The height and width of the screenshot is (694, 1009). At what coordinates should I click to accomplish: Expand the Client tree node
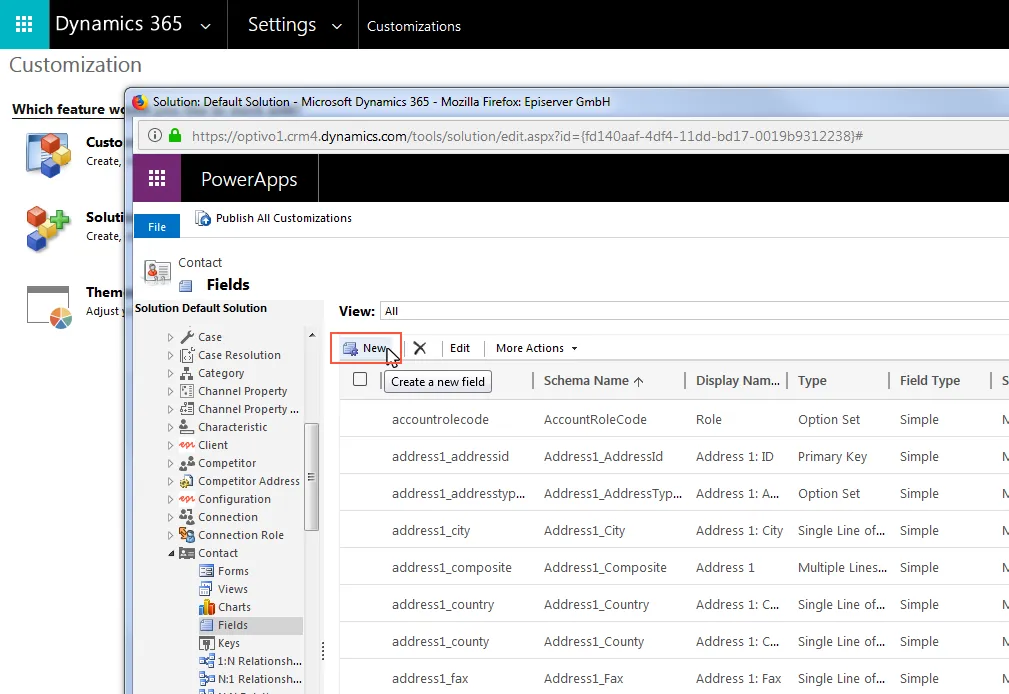click(x=171, y=445)
